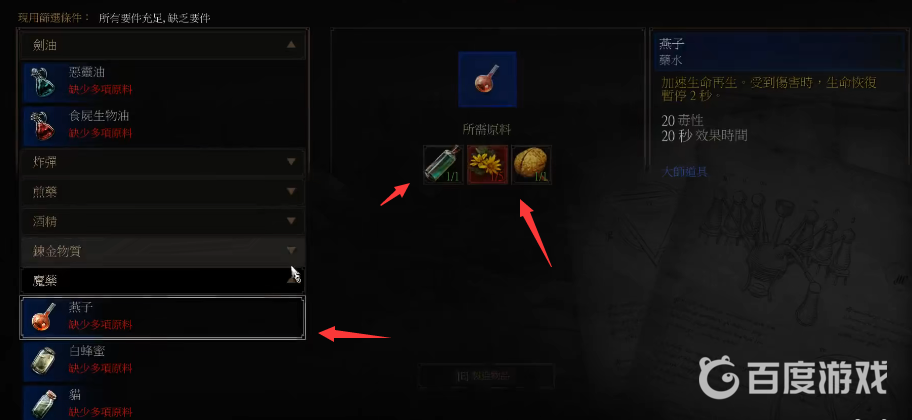
Task: Click the large 燕子 potion preview image
Action: (x=487, y=79)
